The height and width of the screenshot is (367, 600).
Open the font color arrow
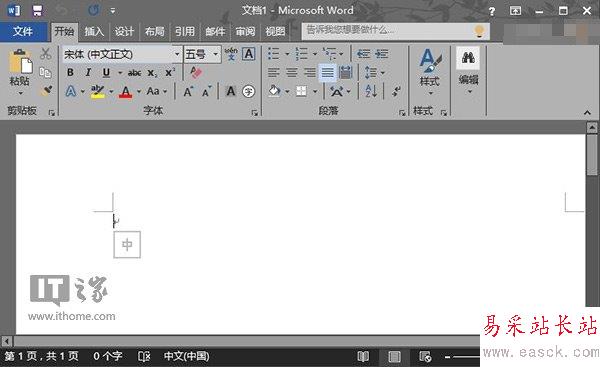[139, 91]
